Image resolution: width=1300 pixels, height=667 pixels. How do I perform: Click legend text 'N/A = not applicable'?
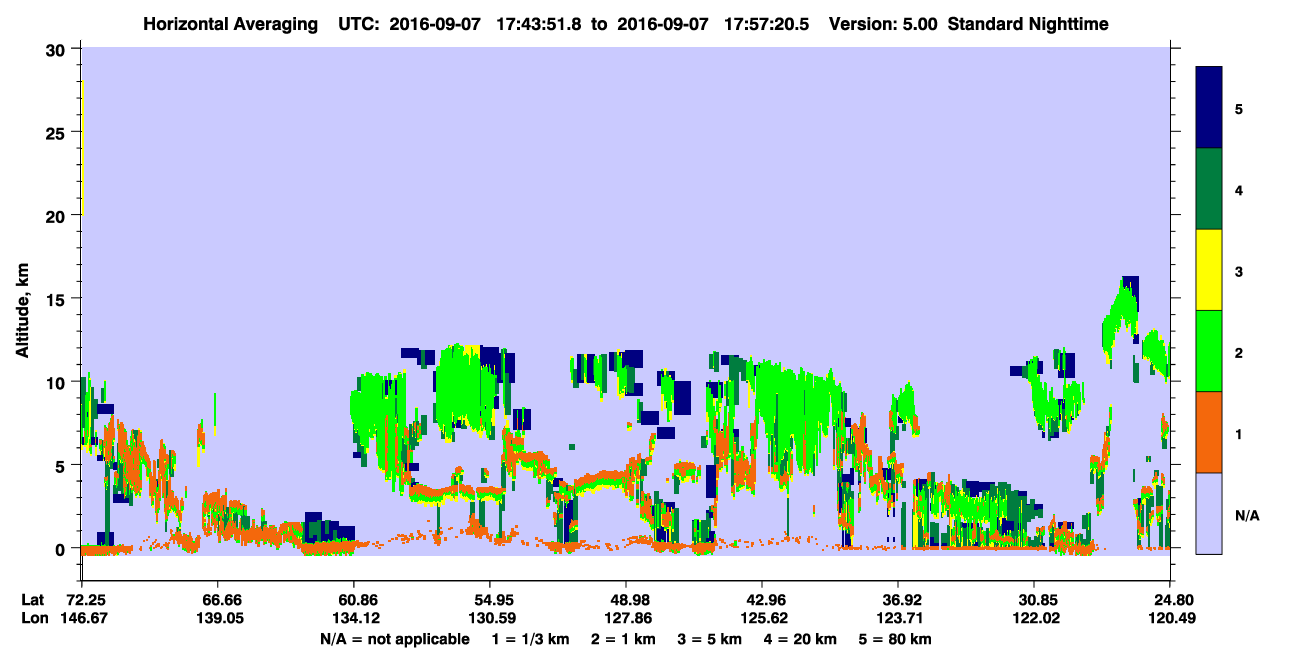coord(394,638)
